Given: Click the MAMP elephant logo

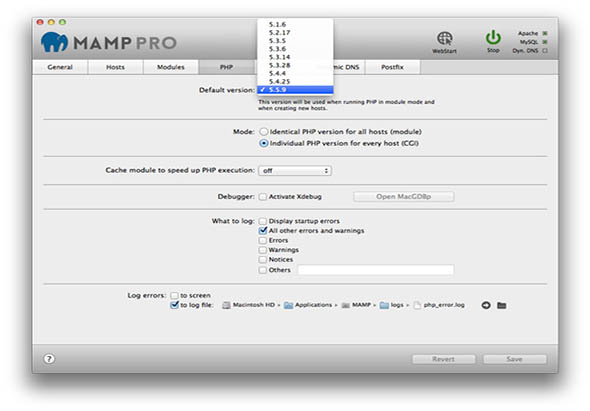Looking at the screenshot, I should (54, 42).
